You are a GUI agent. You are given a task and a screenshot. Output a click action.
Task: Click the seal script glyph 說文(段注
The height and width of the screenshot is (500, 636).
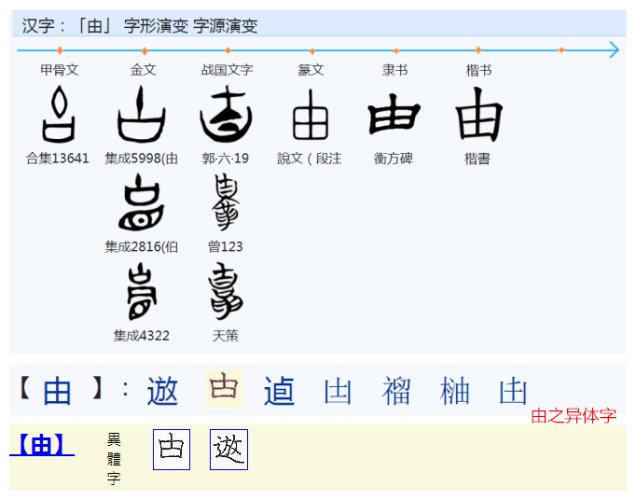pos(310,115)
